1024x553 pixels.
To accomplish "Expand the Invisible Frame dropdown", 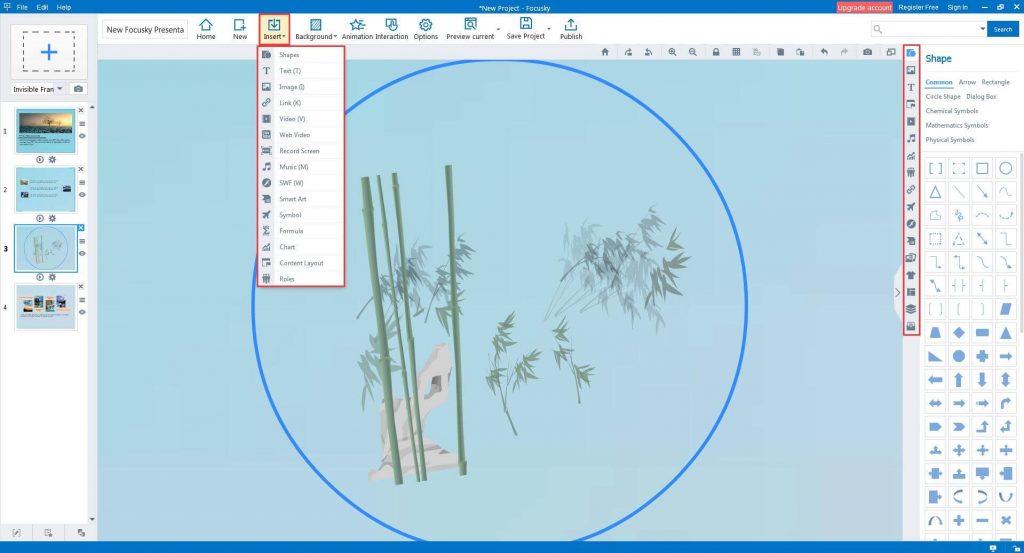I will coord(60,89).
